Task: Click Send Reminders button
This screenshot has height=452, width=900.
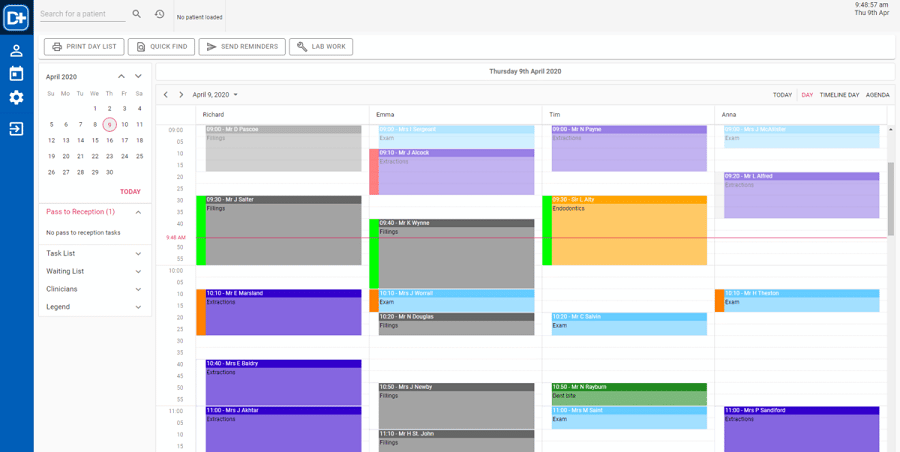Action: (x=242, y=47)
